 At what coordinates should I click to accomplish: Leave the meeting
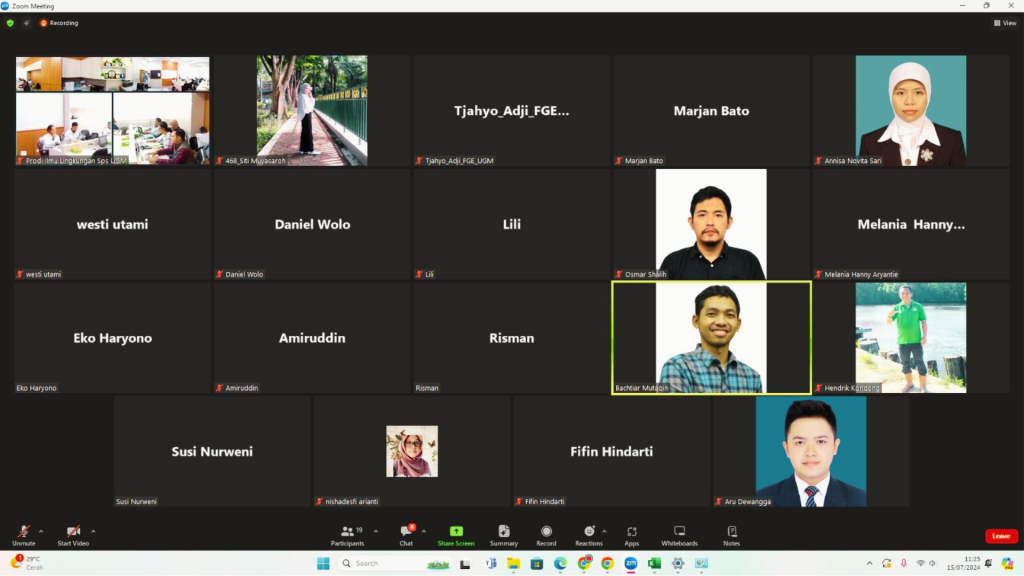[1001, 536]
